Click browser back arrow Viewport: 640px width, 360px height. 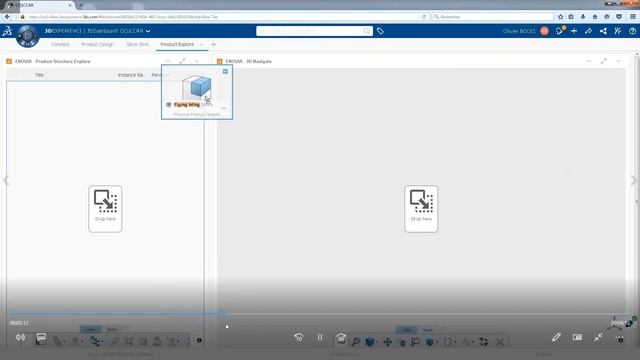click(7, 17)
